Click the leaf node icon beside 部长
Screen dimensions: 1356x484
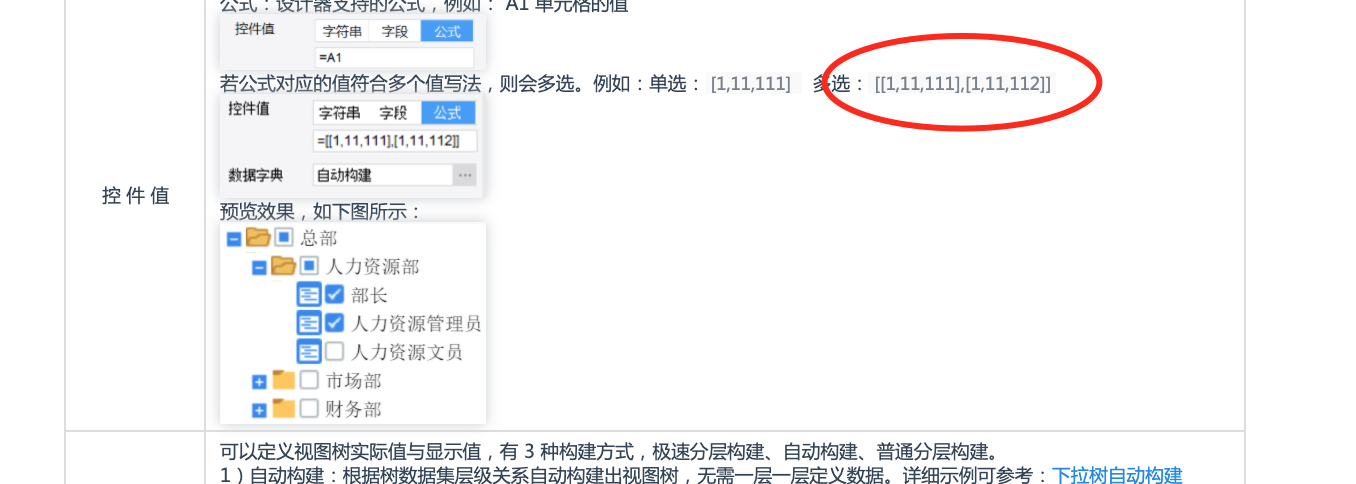(x=309, y=294)
